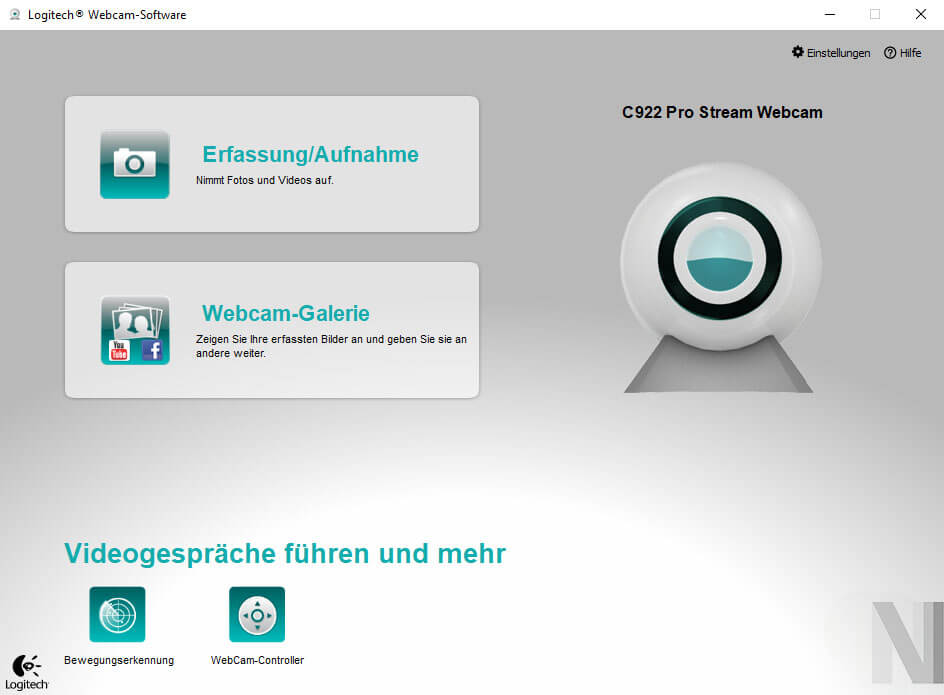
Task: Select the Bewegungserkennung motion detection icon
Action: click(117, 613)
